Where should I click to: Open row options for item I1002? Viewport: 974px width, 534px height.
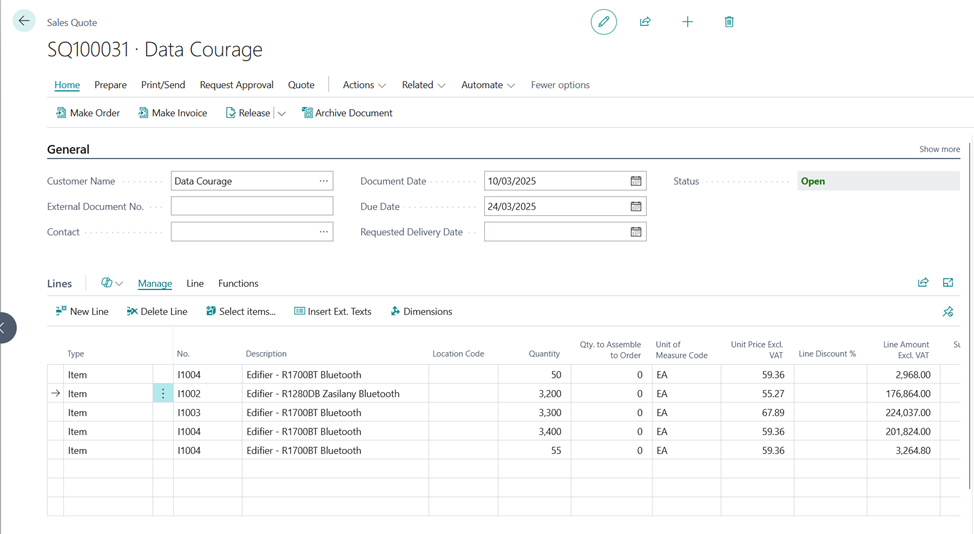[x=163, y=394]
